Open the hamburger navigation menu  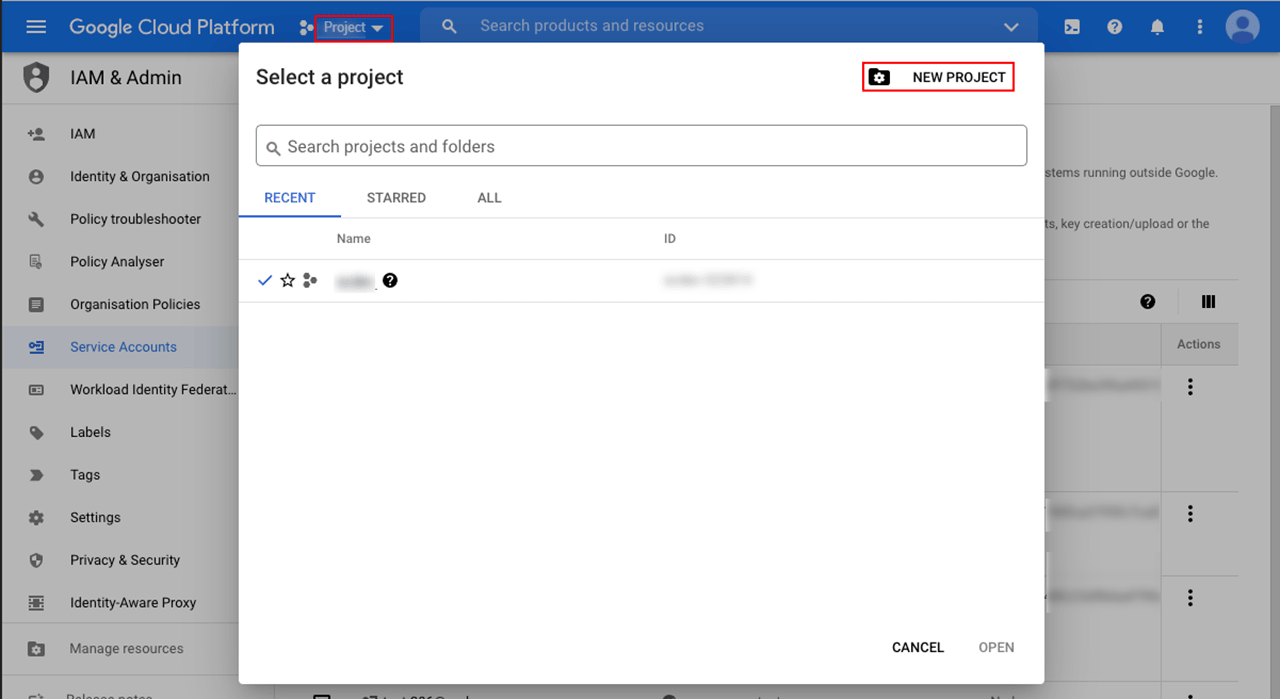tap(36, 27)
